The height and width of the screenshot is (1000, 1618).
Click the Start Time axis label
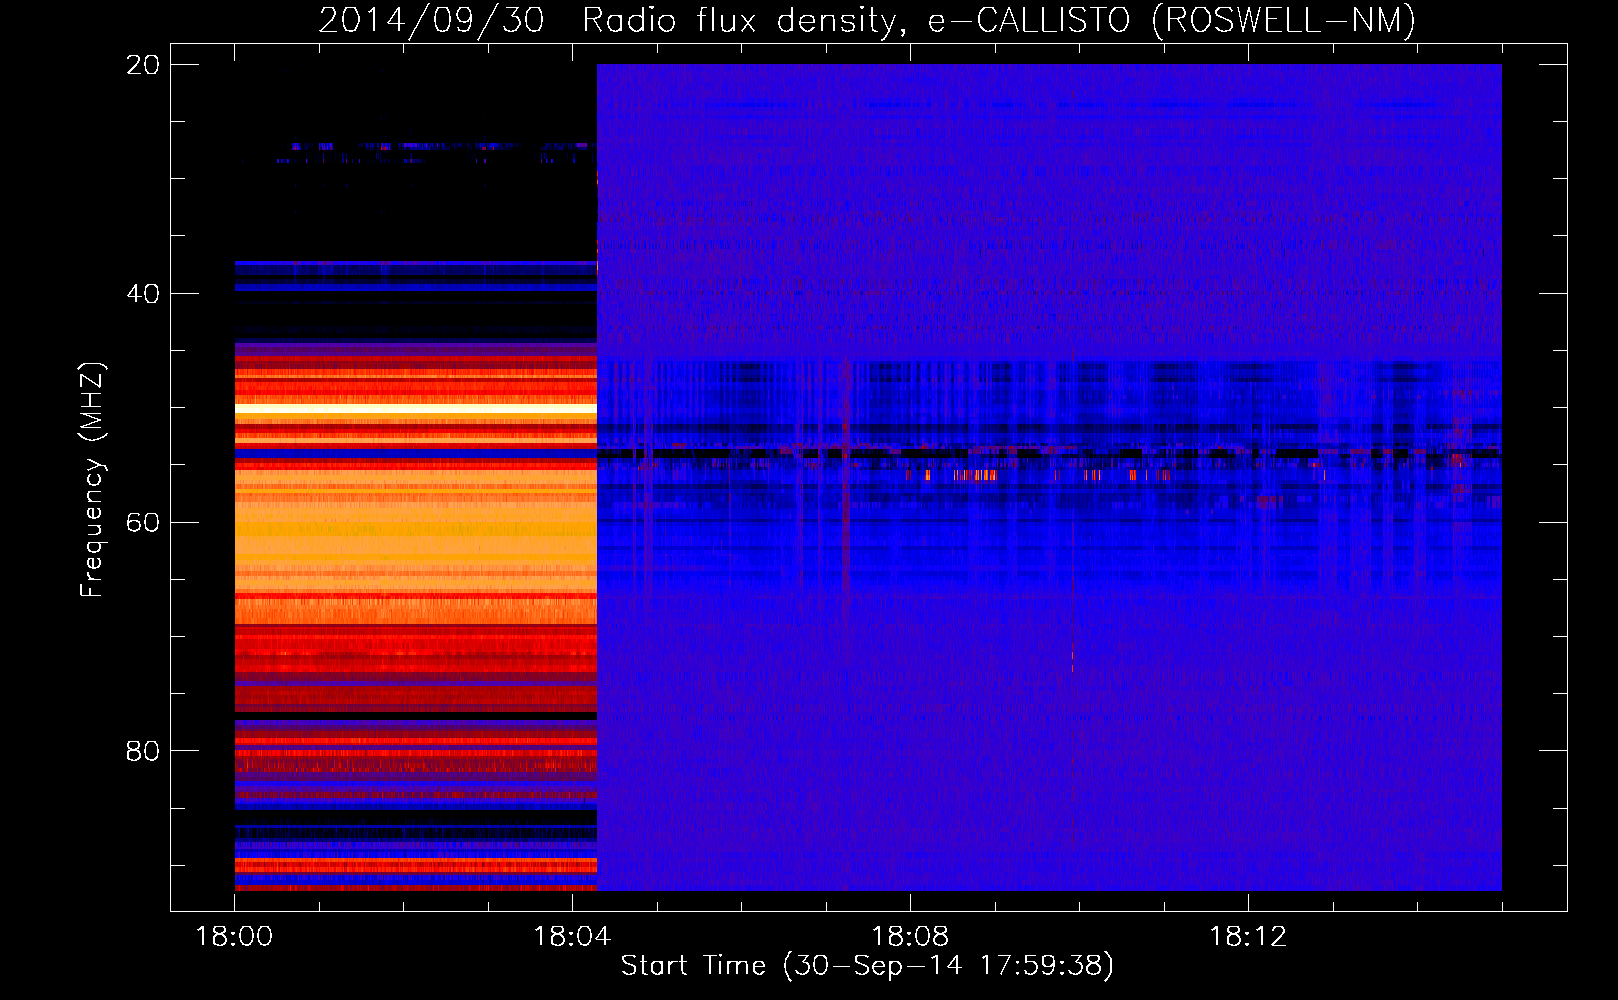[867, 965]
